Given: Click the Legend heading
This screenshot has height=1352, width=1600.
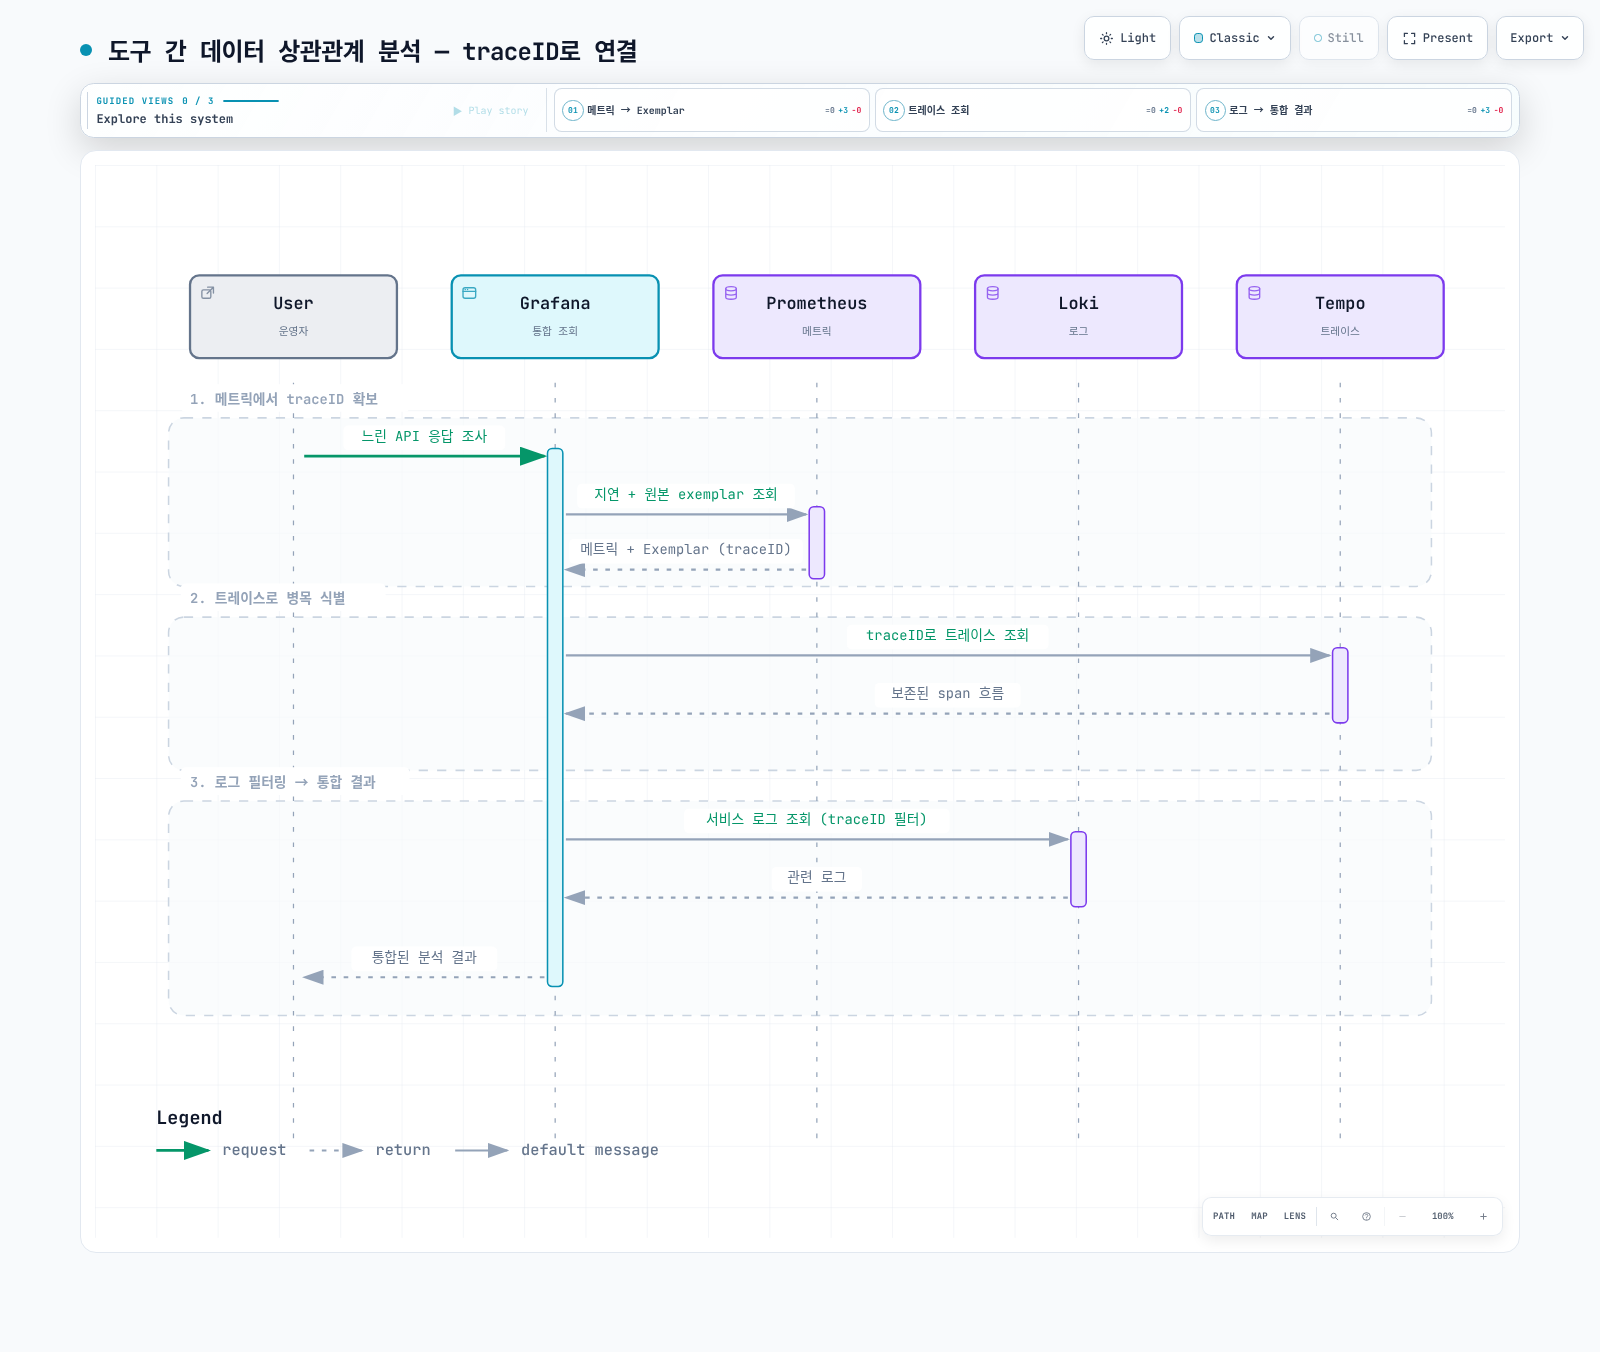Looking at the screenshot, I should click(x=189, y=1118).
